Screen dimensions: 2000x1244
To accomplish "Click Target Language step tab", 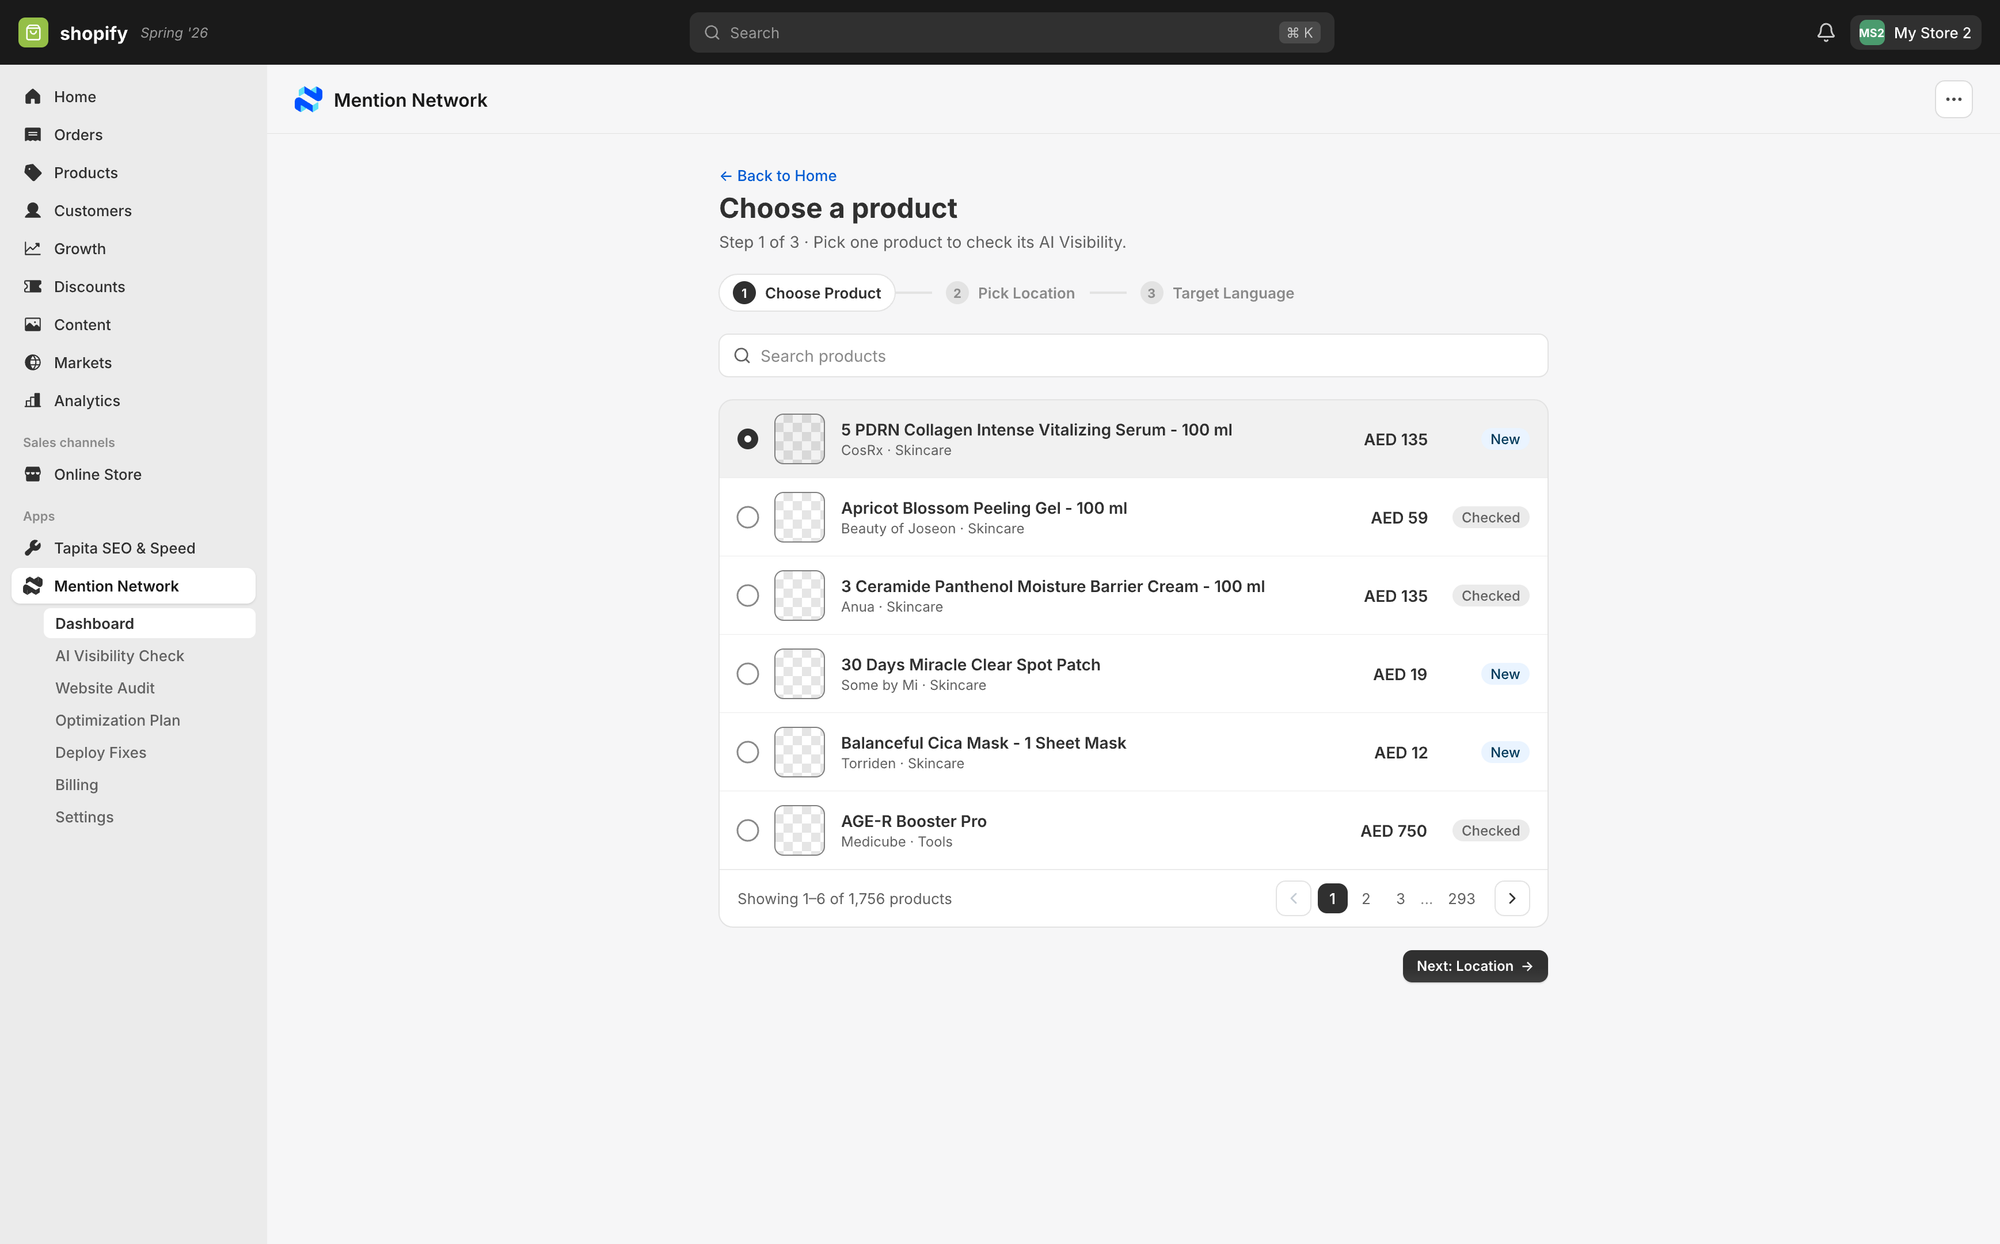I will [1218, 293].
